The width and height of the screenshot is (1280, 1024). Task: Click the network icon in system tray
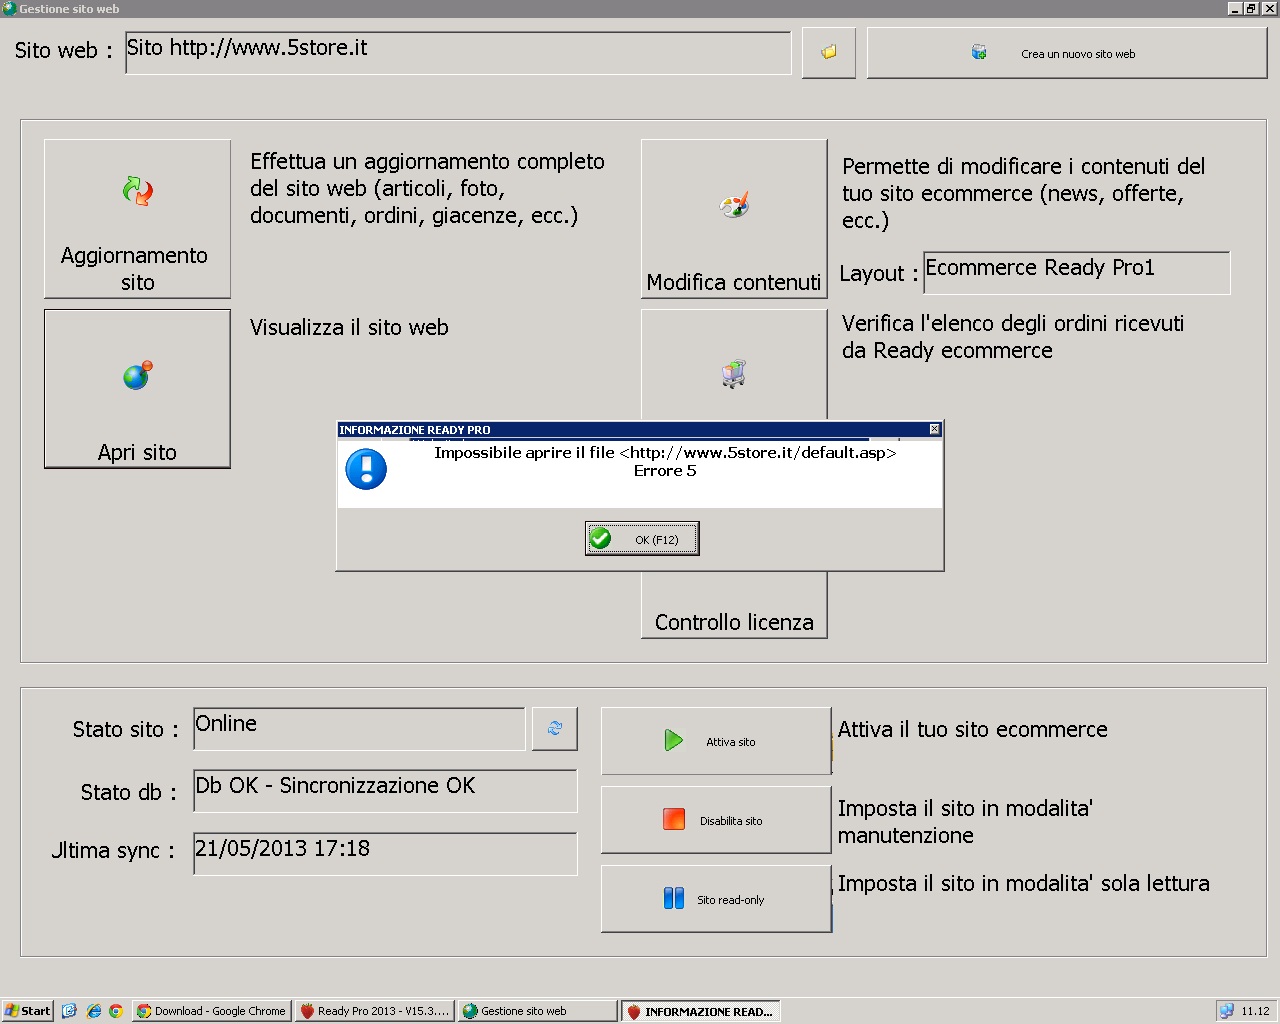[1226, 1011]
